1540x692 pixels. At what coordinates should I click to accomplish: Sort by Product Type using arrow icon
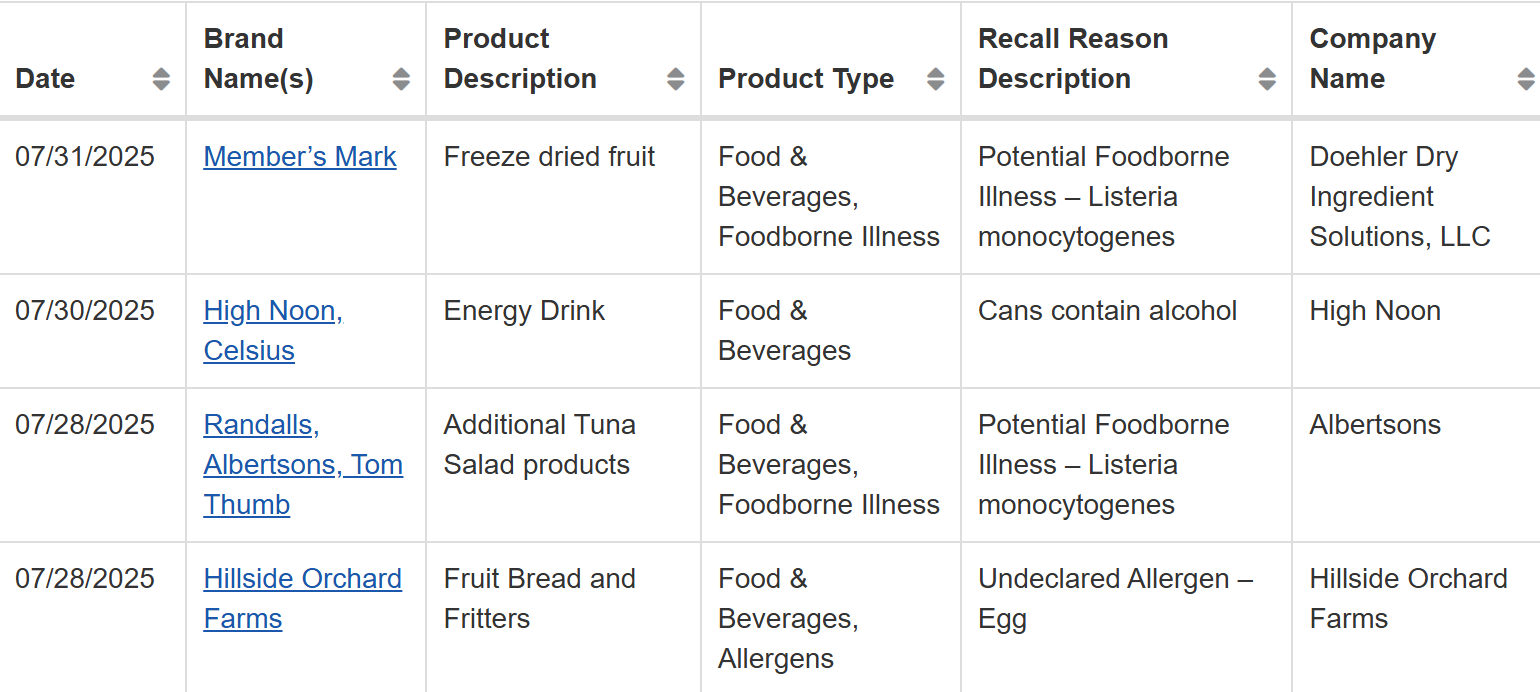(936, 79)
